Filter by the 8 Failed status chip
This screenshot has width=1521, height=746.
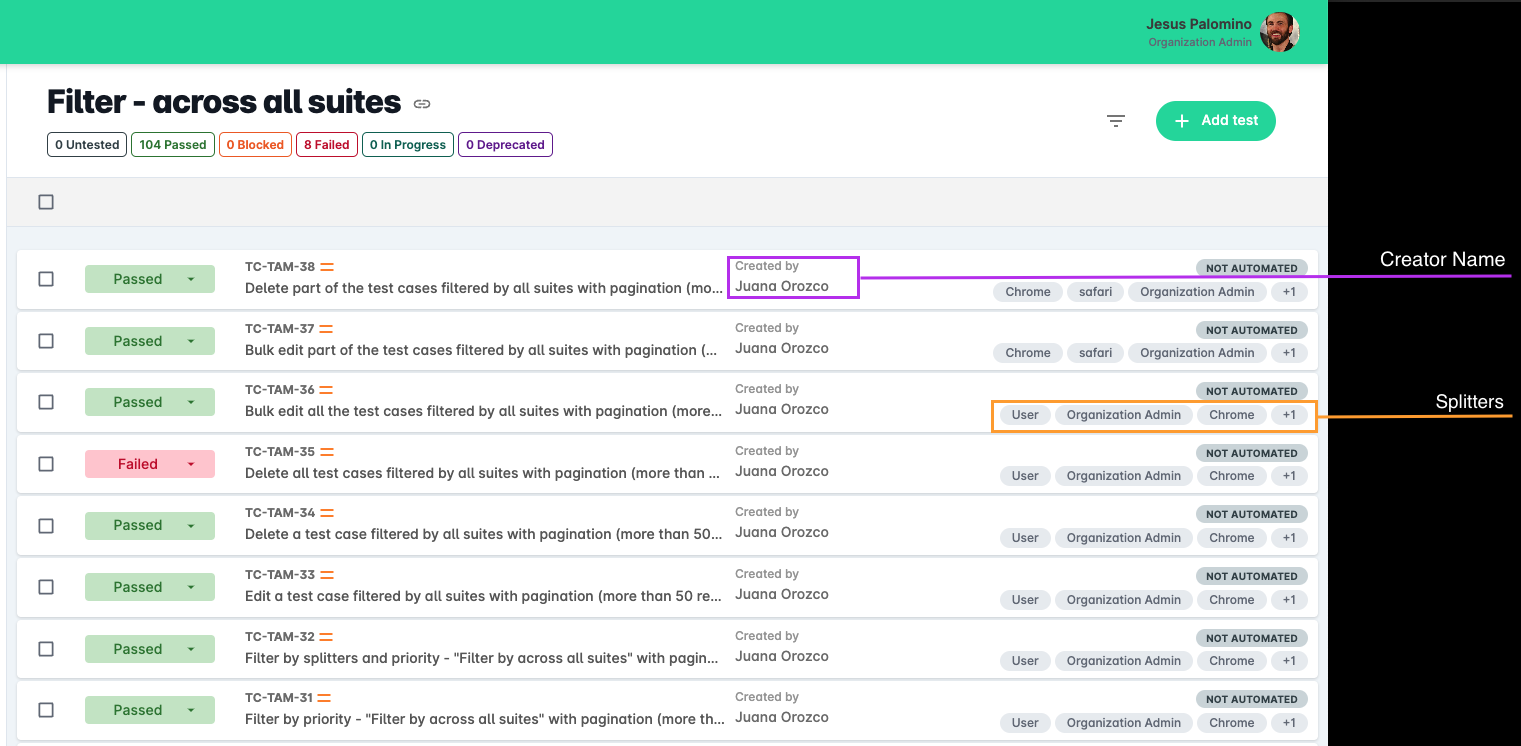click(x=327, y=145)
